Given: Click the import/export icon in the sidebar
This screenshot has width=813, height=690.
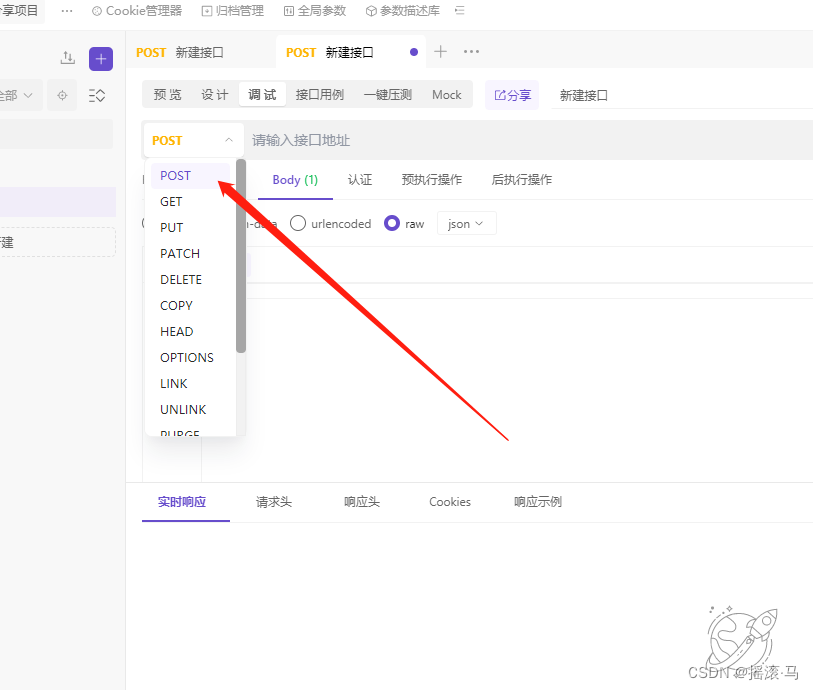Looking at the screenshot, I should [x=66, y=58].
